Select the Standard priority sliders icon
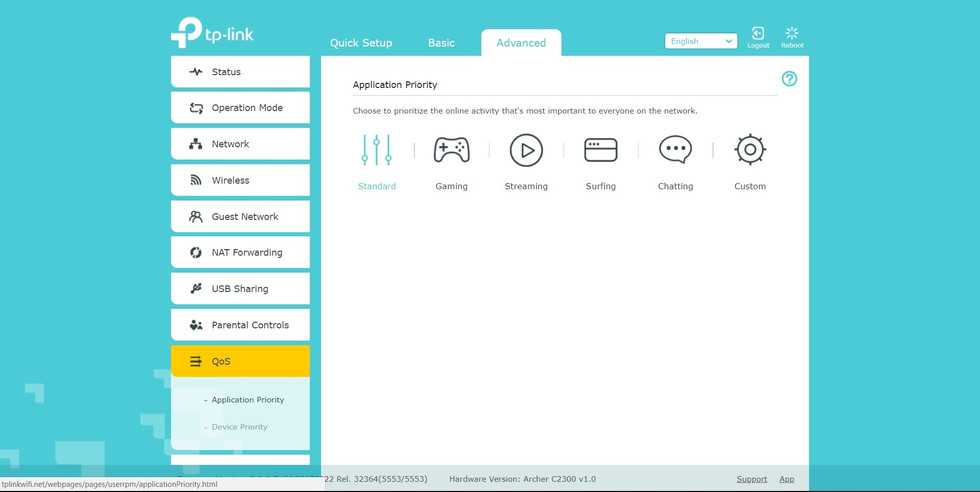Viewport: 980px width, 492px height. point(377,150)
